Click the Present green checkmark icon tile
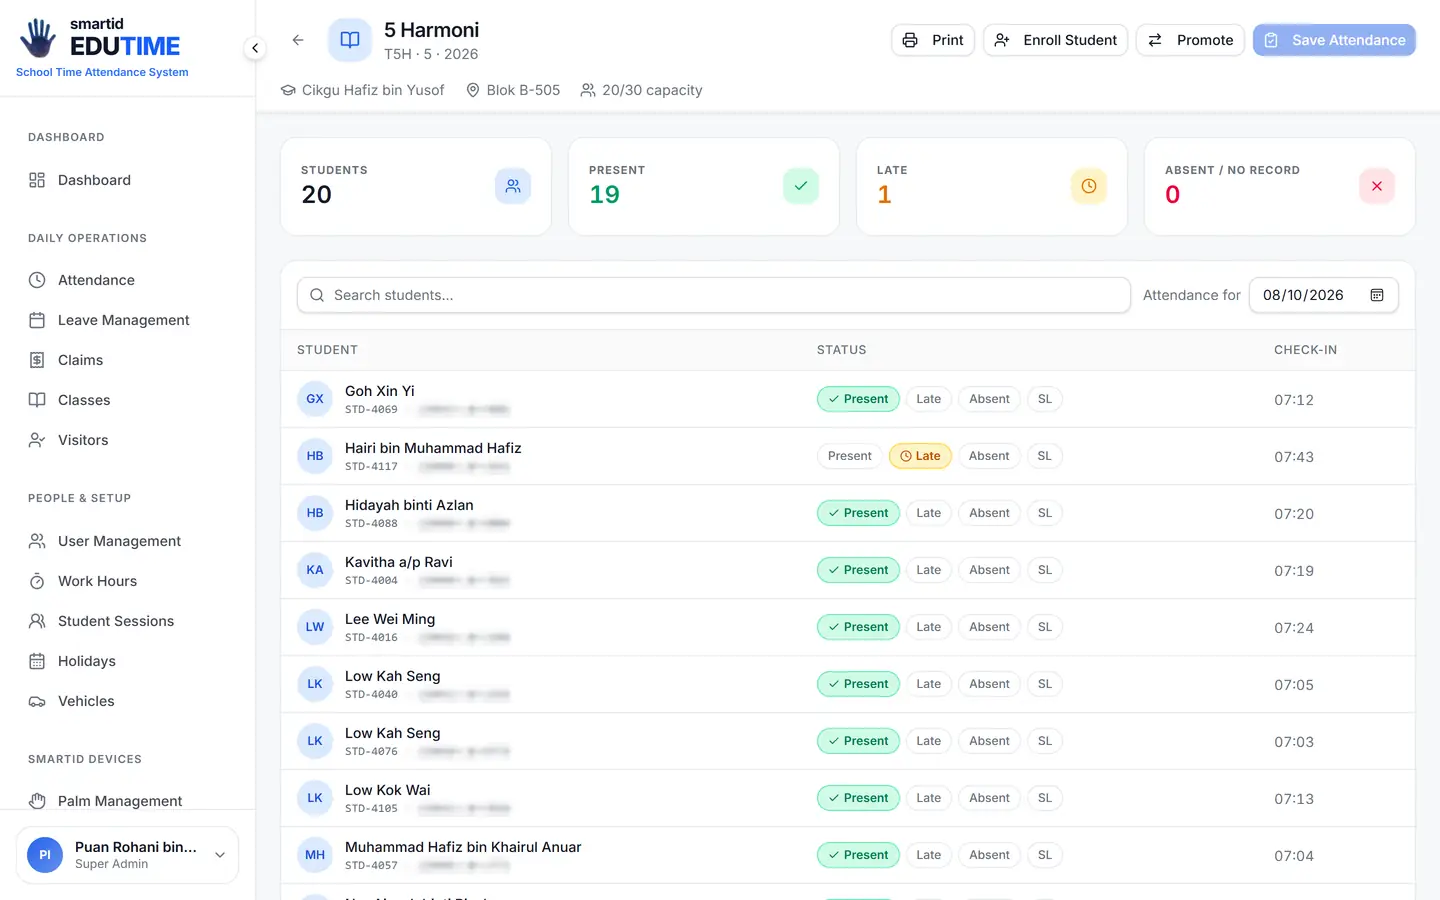This screenshot has width=1440, height=900. 801,186
